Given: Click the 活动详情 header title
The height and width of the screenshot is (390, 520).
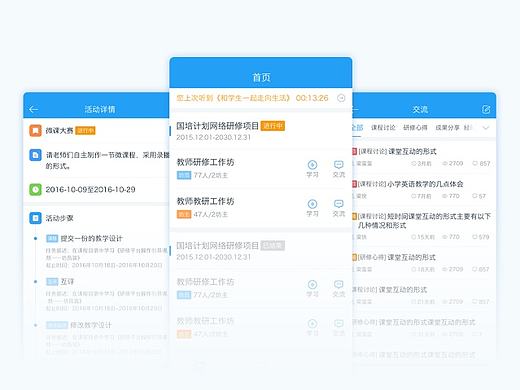Looking at the screenshot, I should click(x=100, y=109).
